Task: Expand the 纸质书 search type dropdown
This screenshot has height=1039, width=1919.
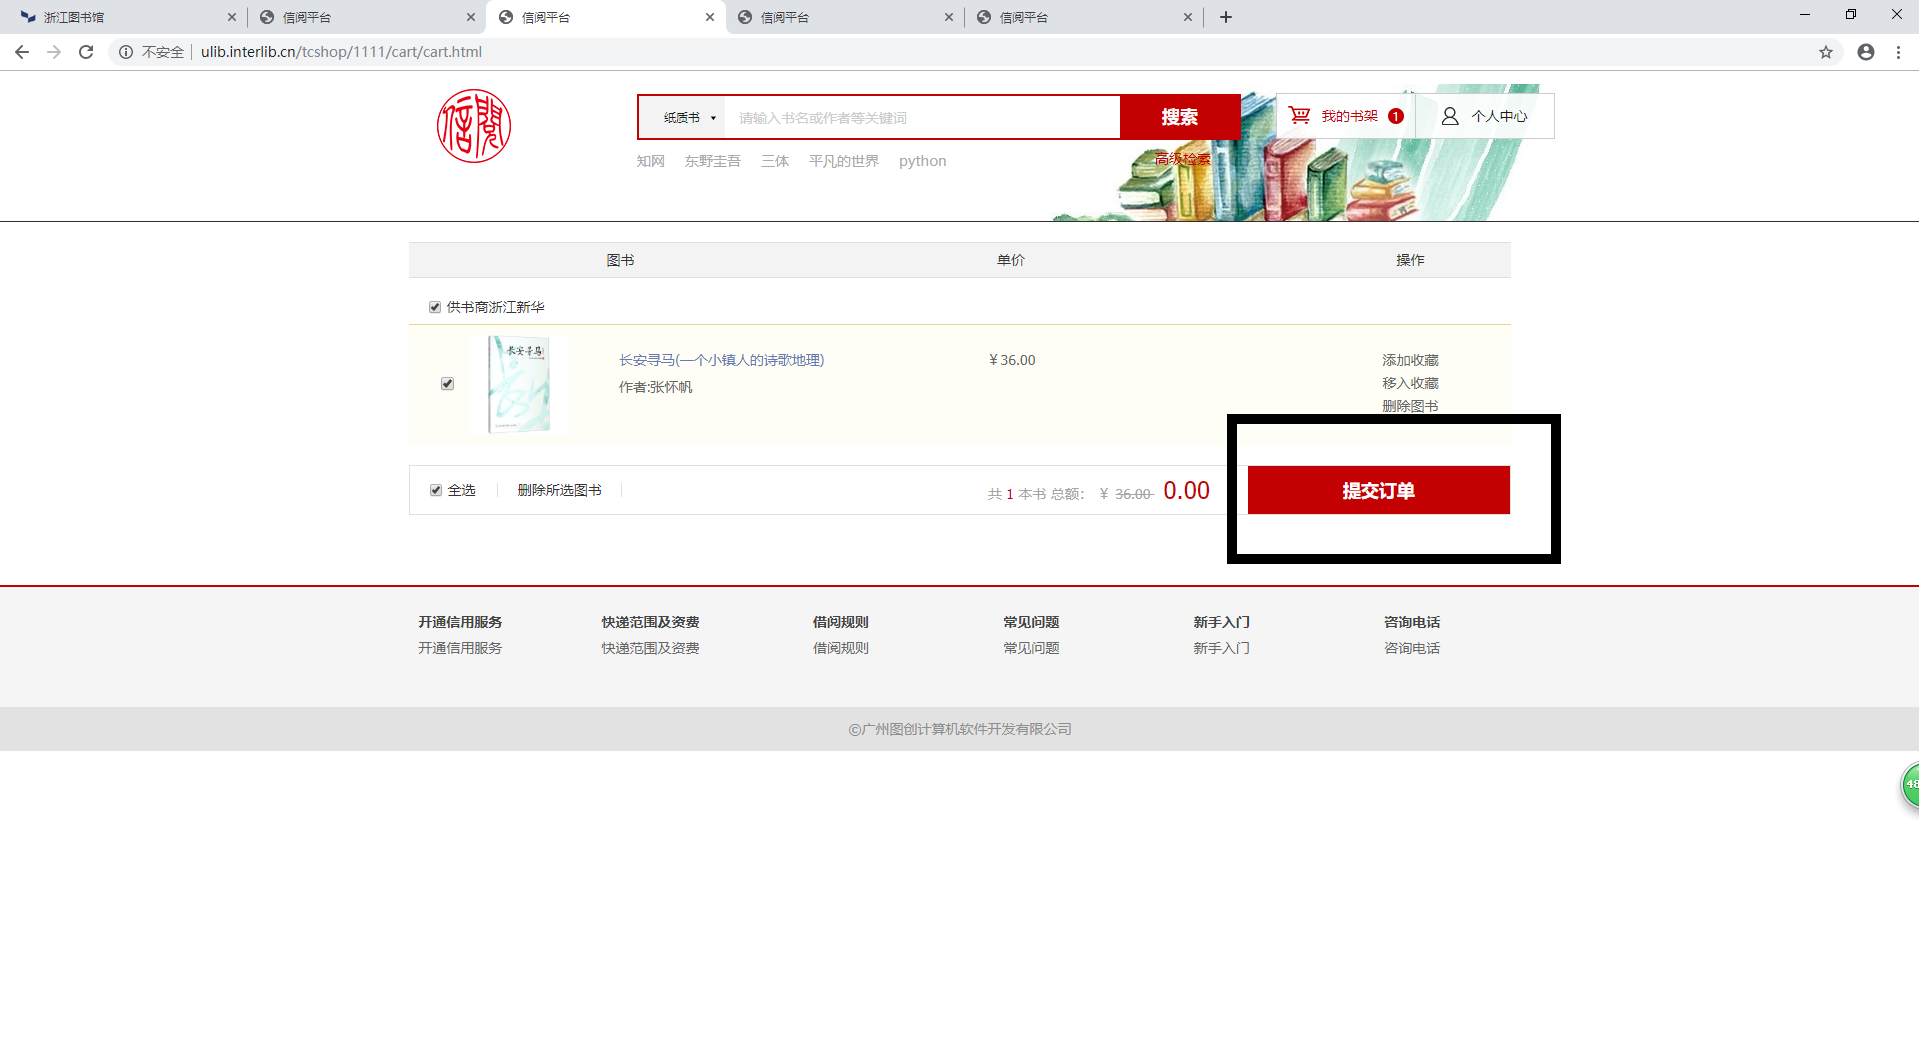Action: pyautogui.click(x=689, y=118)
